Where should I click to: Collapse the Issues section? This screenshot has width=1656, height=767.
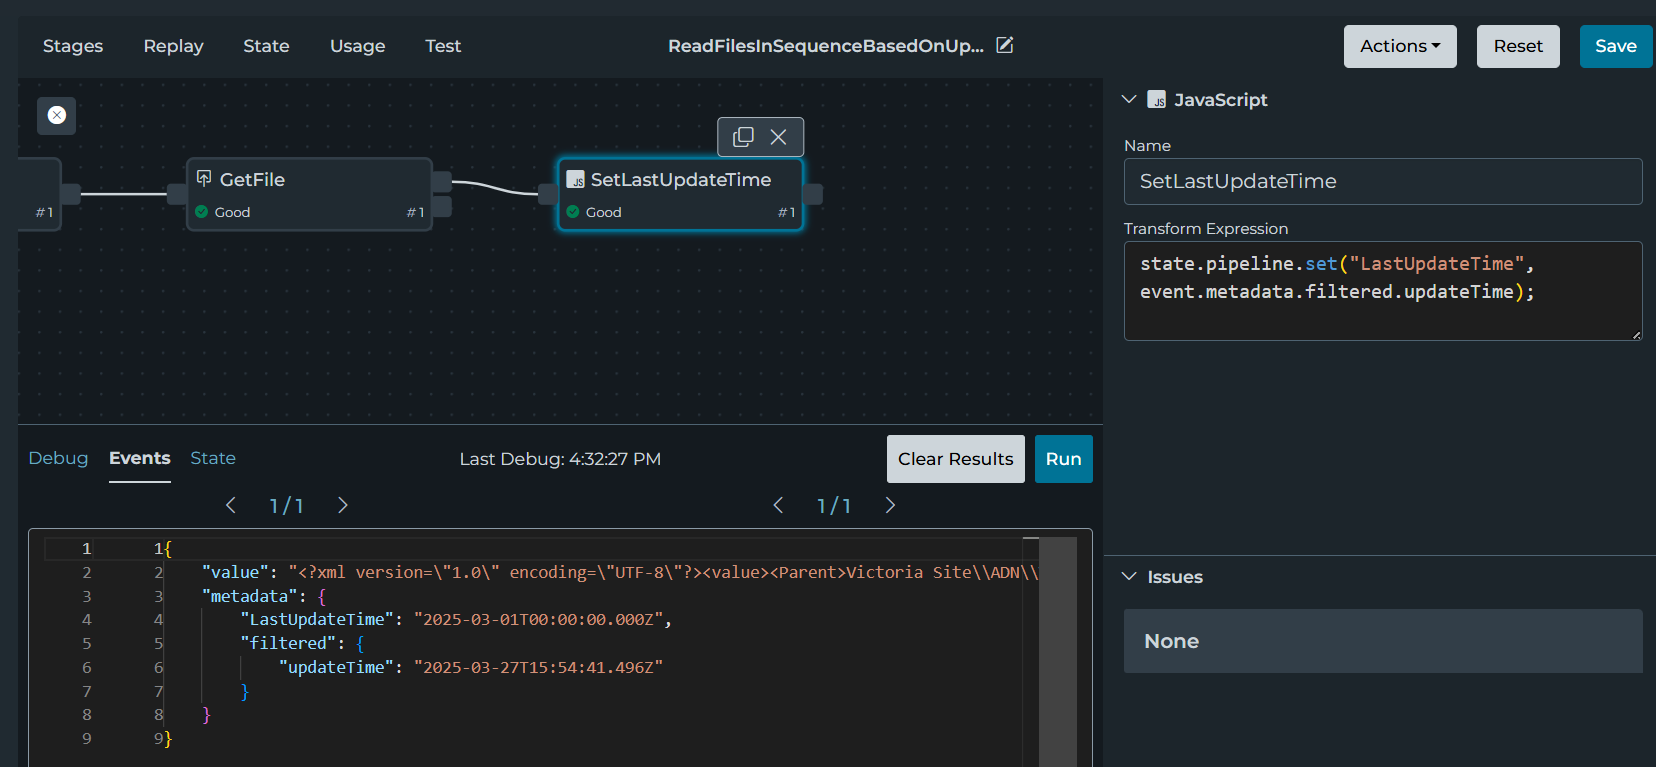(1129, 577)
